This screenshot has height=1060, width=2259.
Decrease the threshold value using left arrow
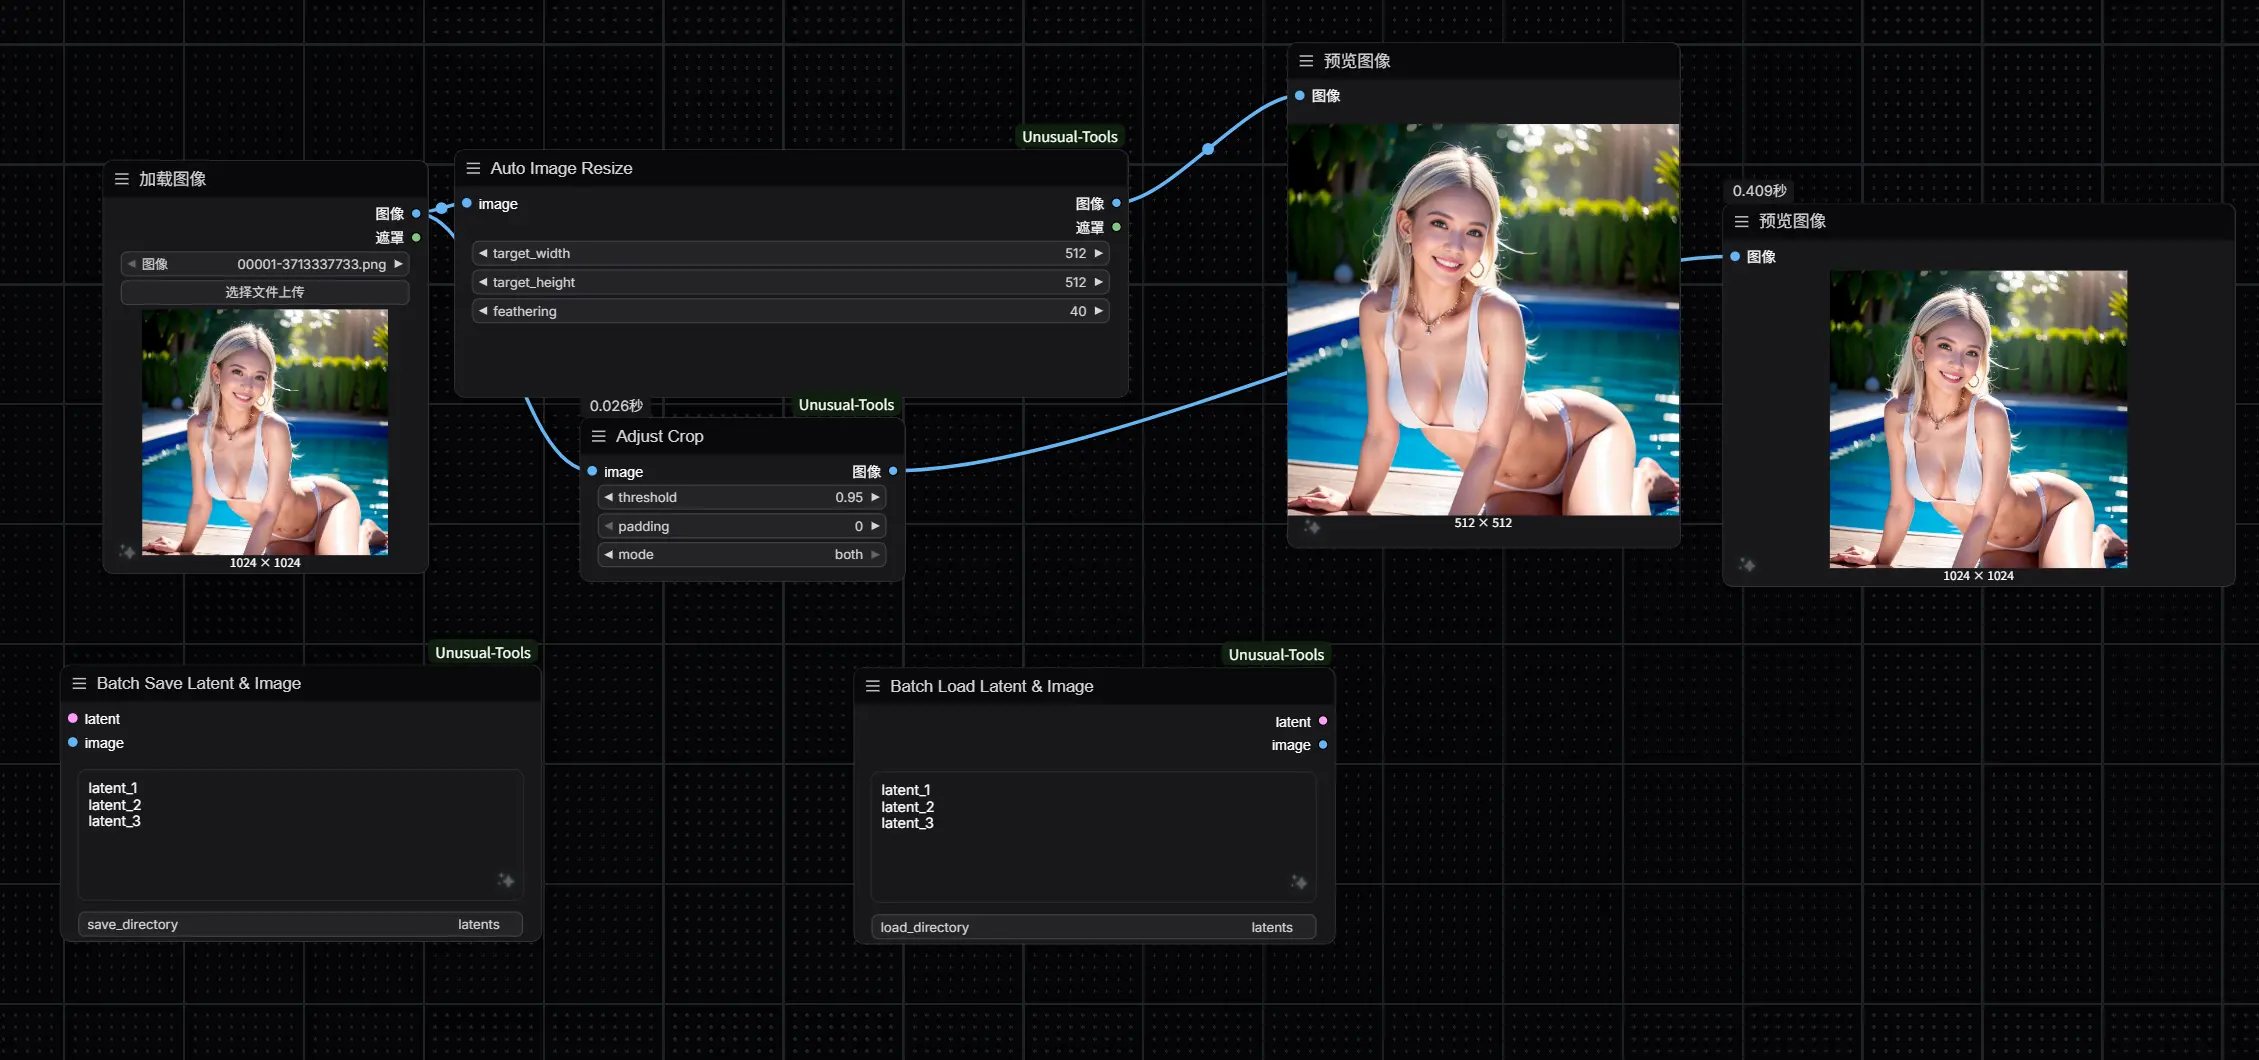pos(609,497)
